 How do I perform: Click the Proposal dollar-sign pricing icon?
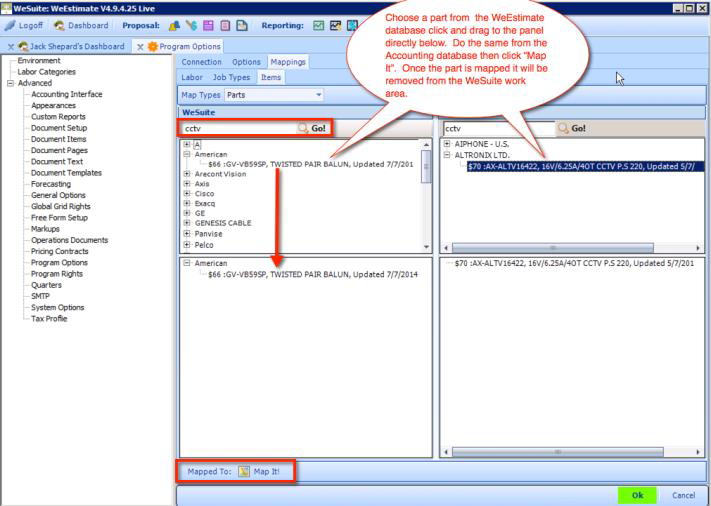(x=191, y=26)
